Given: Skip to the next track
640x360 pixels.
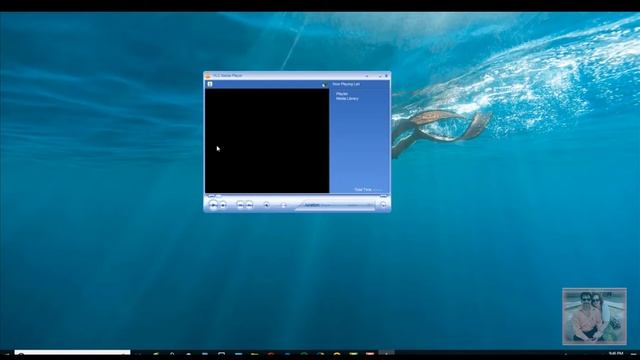Looking at the screenshot, I should pos(249,205).
